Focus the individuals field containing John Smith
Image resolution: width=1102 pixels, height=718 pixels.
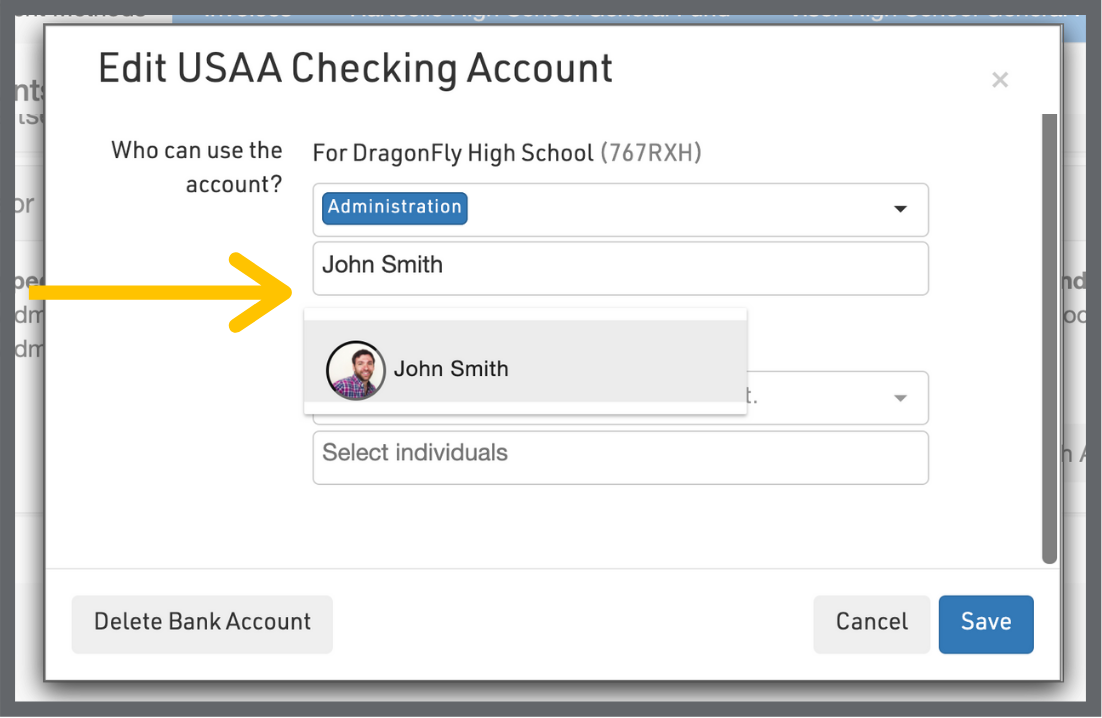620,267
